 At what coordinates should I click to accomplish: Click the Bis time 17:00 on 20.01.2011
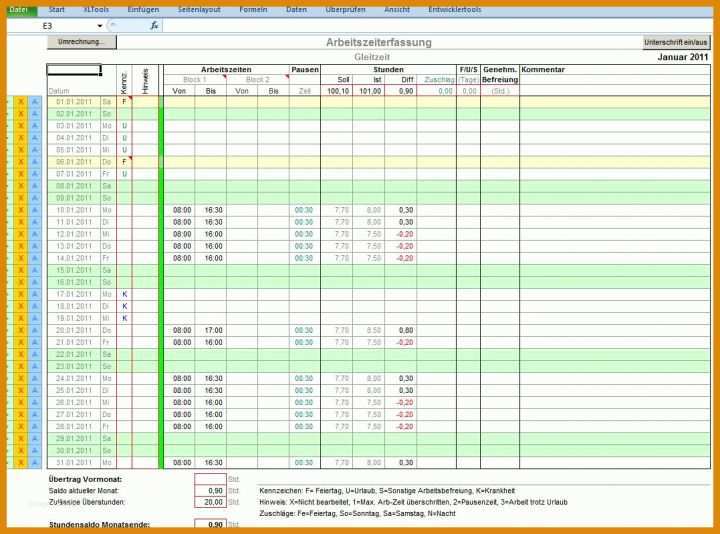pos(211,330)
